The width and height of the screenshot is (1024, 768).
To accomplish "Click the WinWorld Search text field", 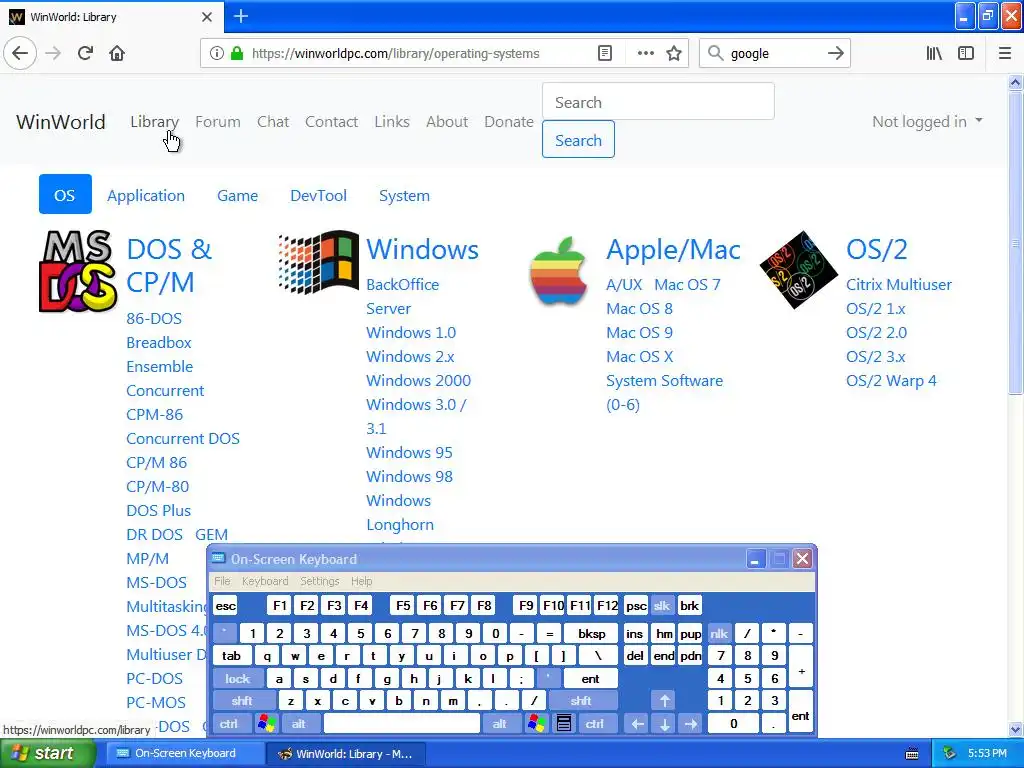I will coord(658,102).
